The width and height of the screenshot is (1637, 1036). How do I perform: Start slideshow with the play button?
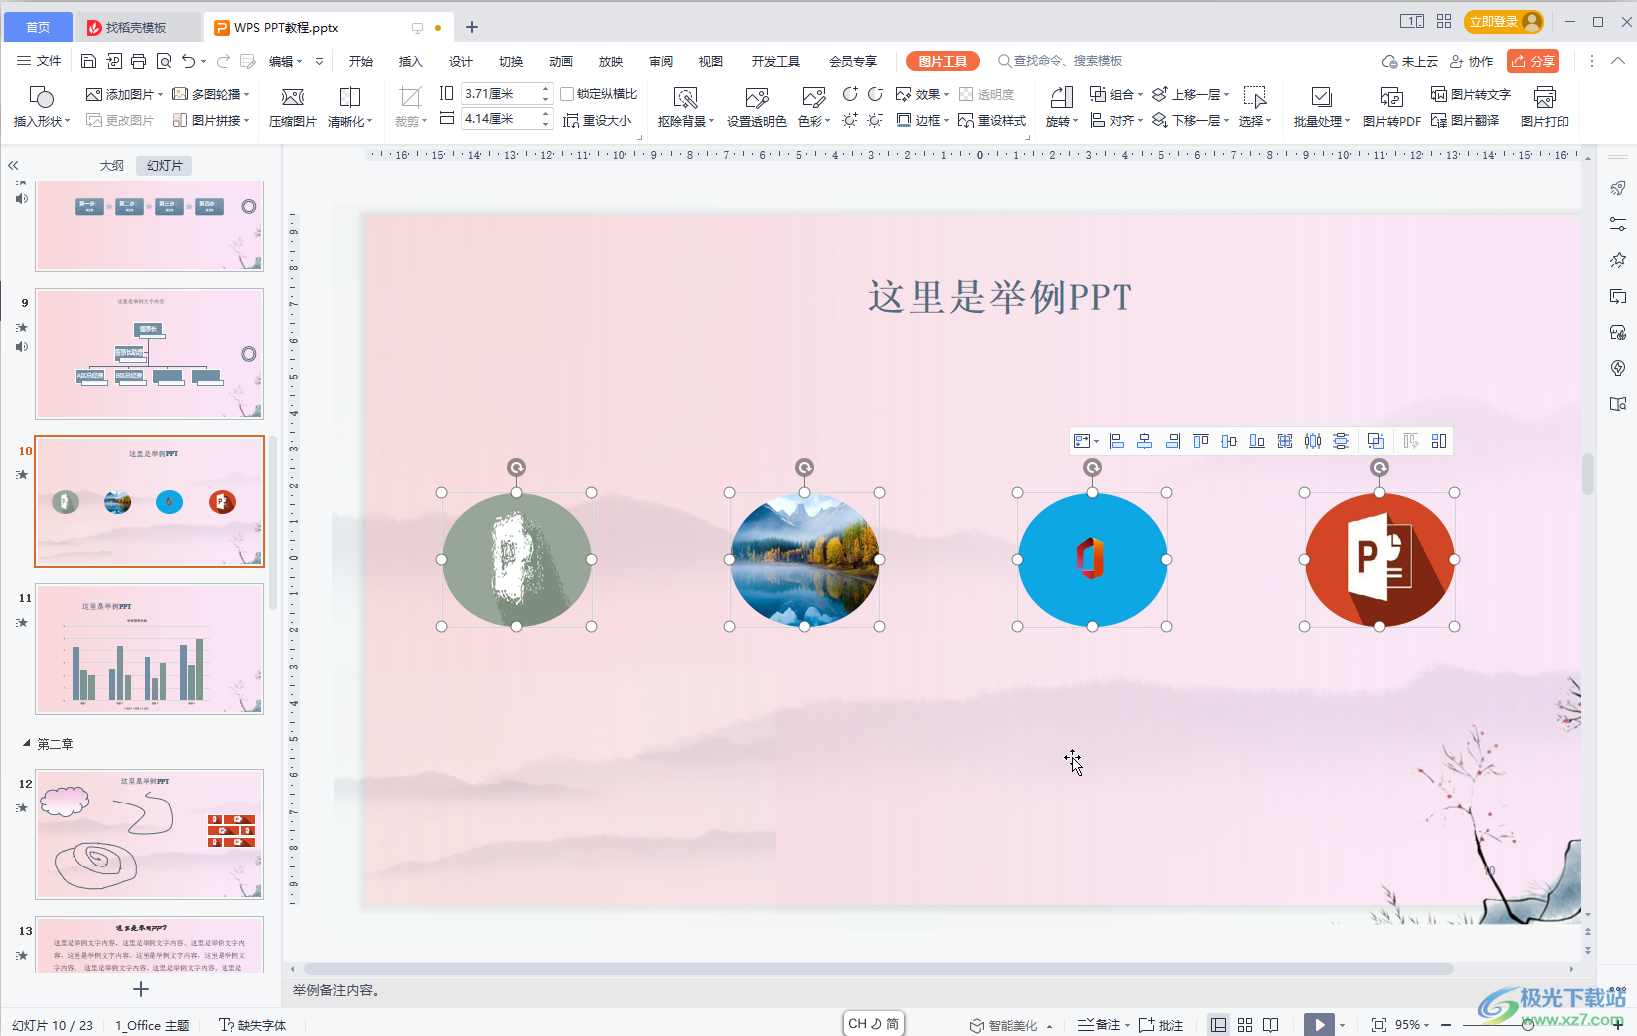tap(1319, 1025)
